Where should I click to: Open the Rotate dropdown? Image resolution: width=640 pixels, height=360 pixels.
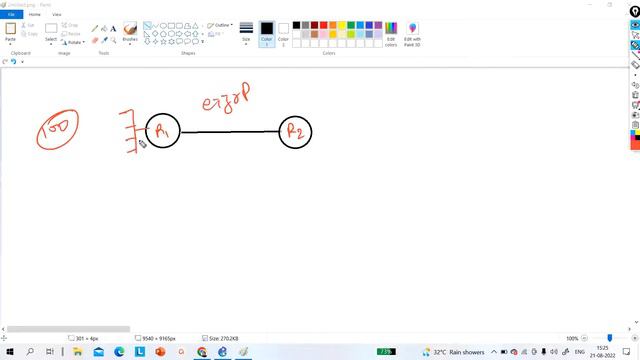tap(73, 42)
